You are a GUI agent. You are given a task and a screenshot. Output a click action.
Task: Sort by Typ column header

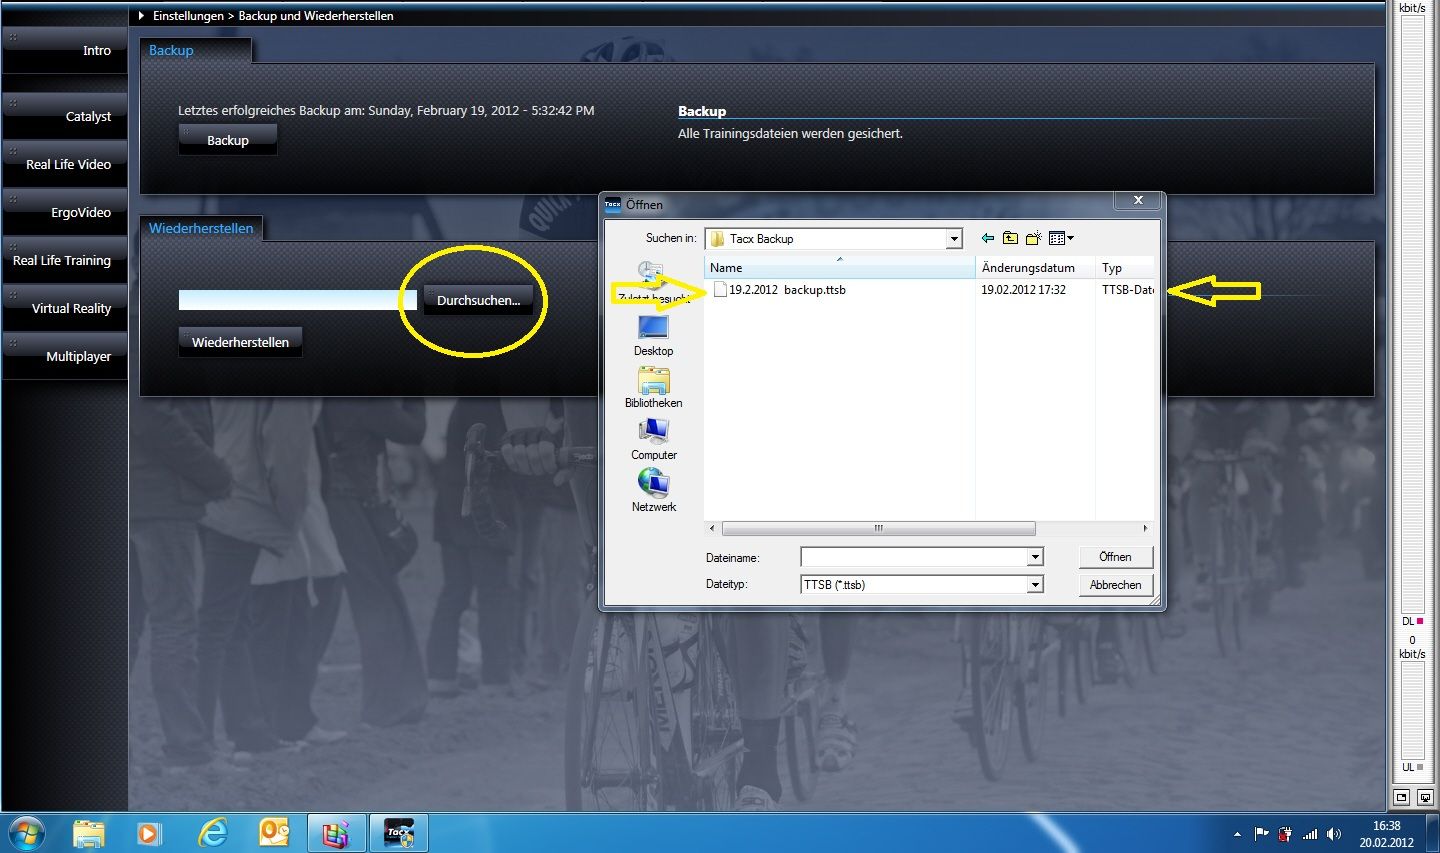click(1126, 268)
